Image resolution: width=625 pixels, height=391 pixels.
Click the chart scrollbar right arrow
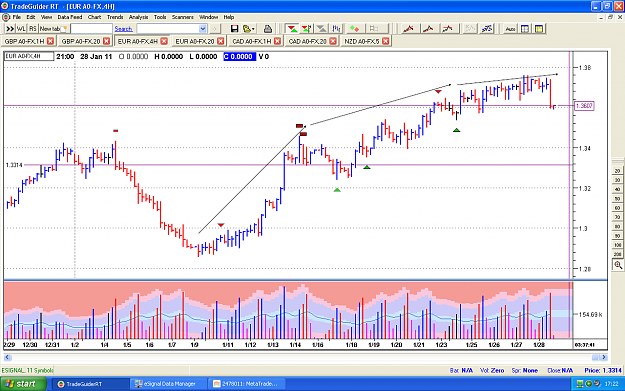[604, 358]
